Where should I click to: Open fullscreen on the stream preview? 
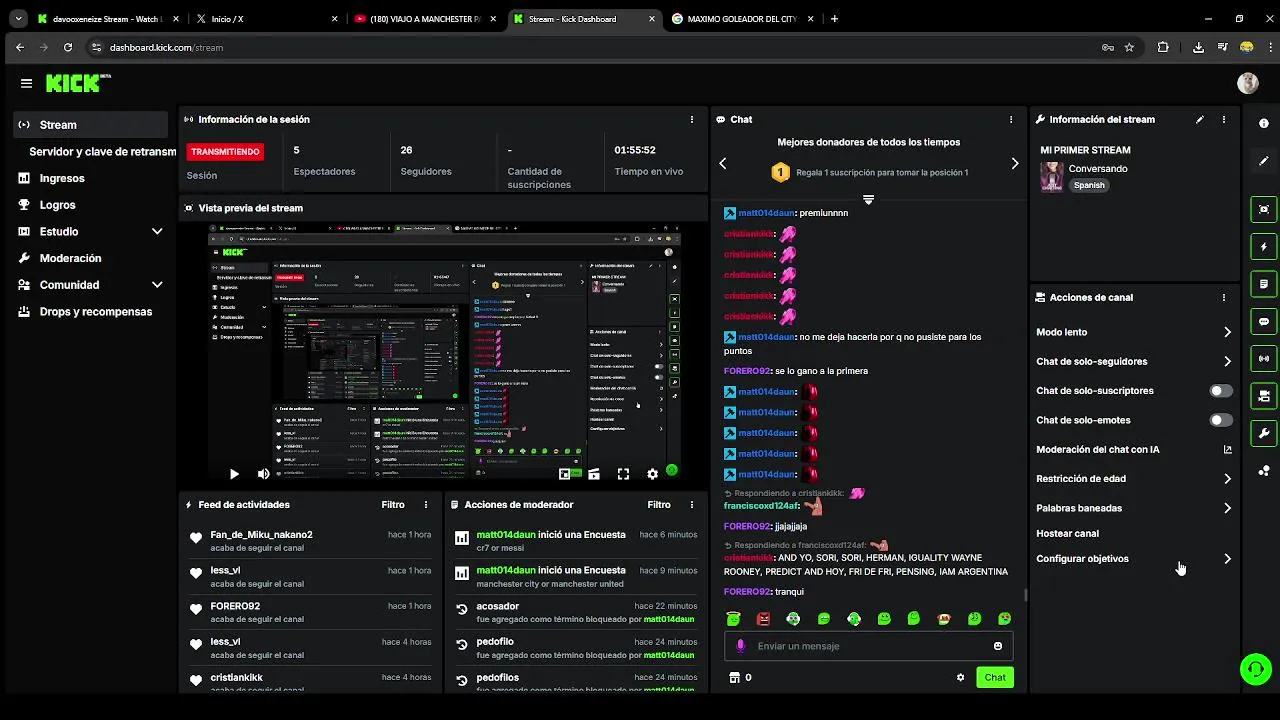pyautogui.click(x=623, y=474)
